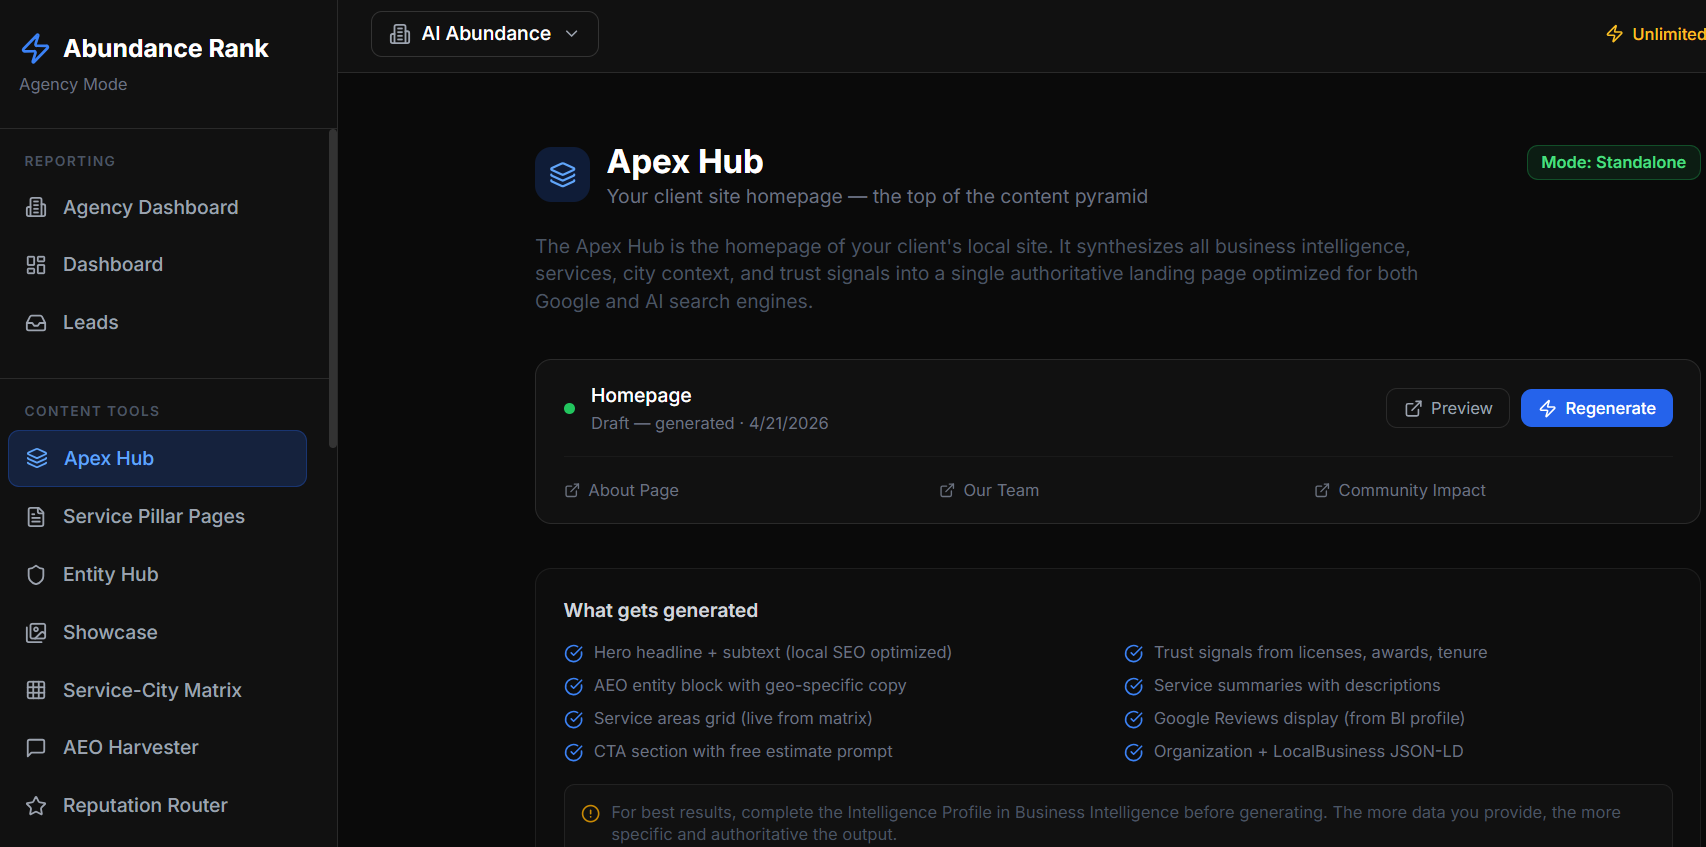Select Dashboard from the Reporting menu

(x=113, y=265)
